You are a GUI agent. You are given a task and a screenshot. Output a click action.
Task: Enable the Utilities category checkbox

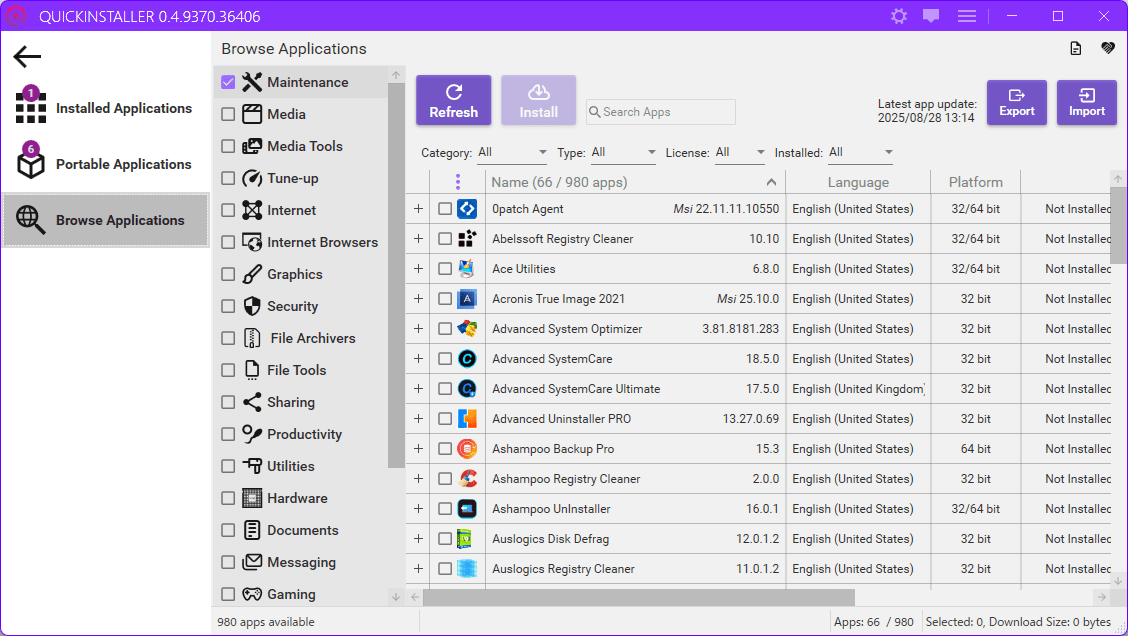tap(228, 466)
